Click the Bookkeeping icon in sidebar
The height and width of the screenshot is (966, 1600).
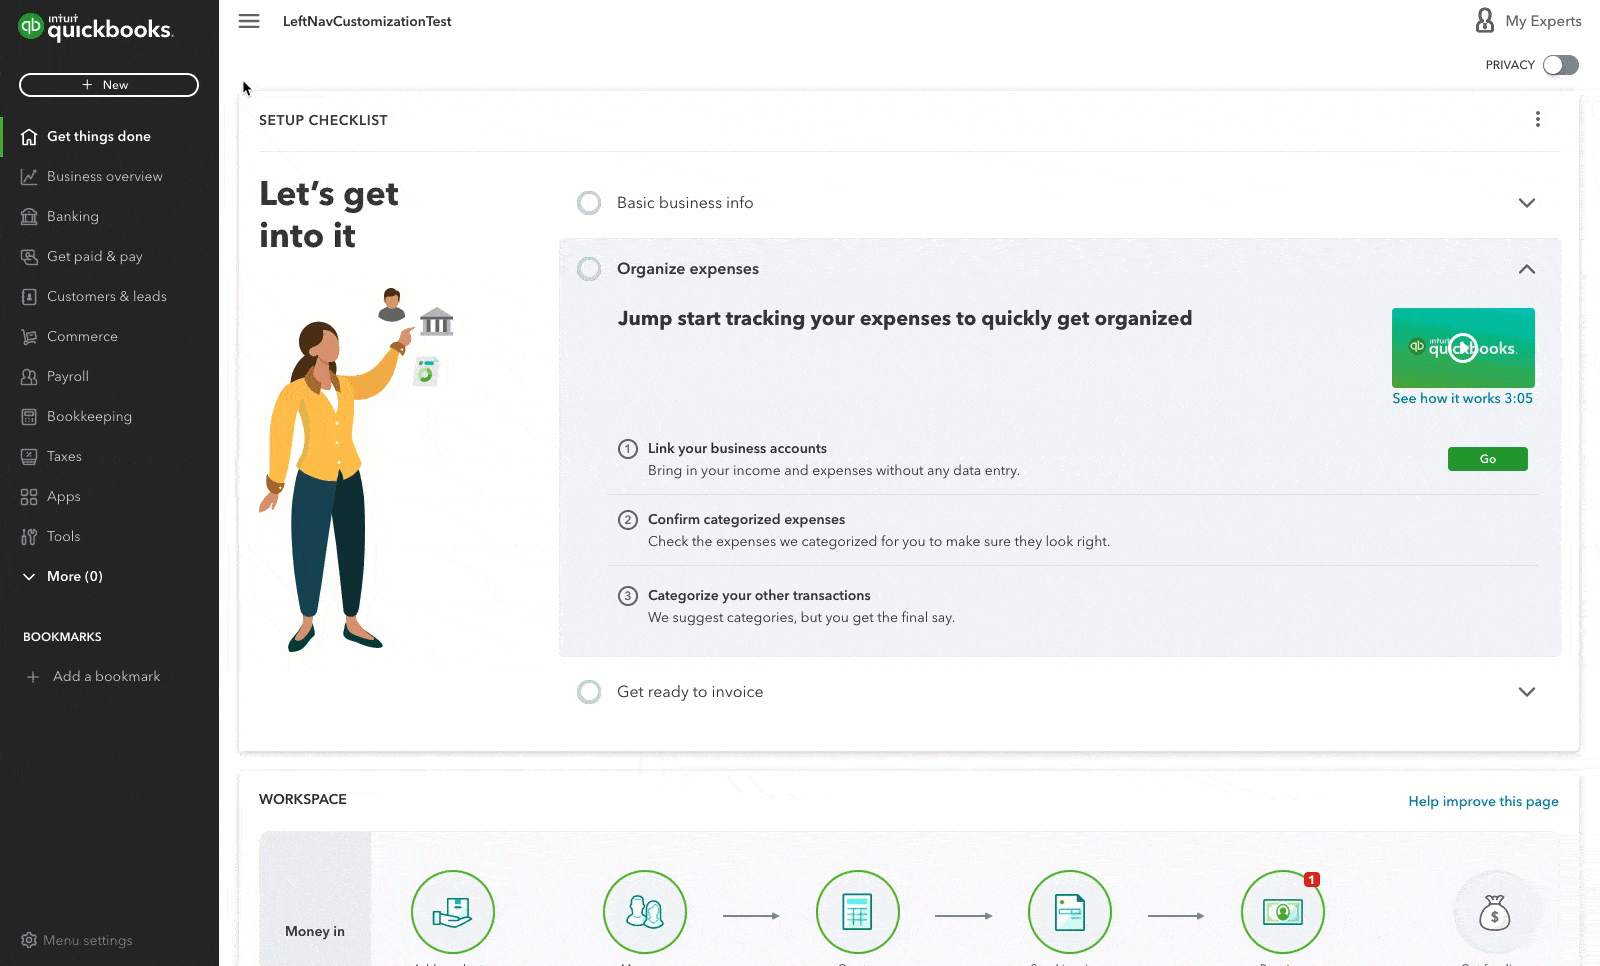coord(29,417)
